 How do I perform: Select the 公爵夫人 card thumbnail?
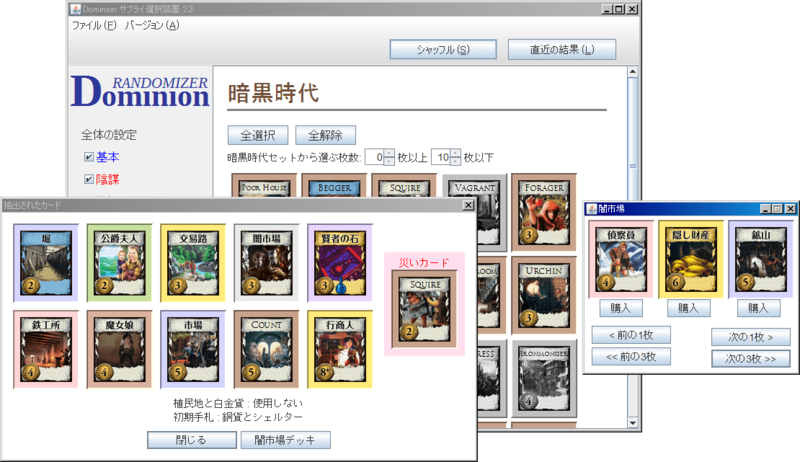pos(119,262)
